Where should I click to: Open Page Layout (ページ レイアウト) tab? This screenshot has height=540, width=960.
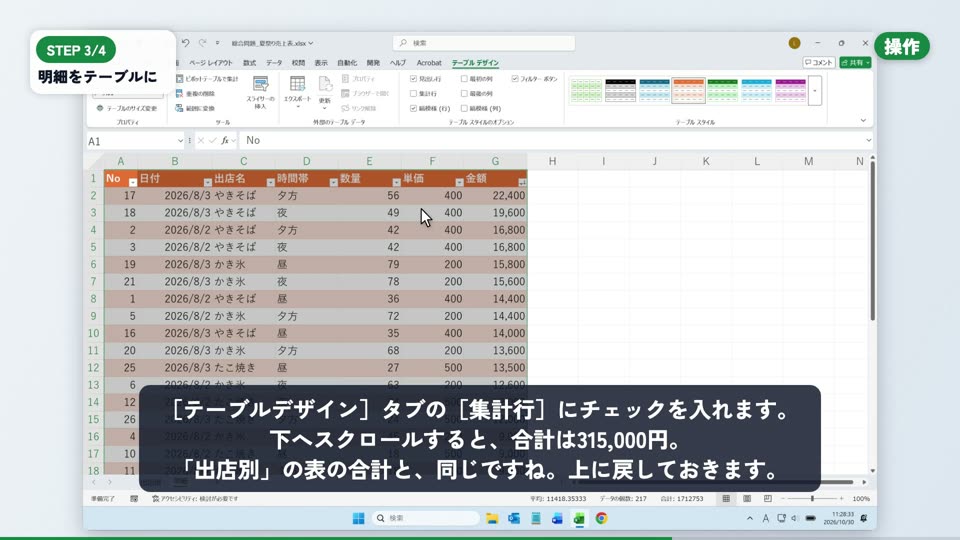tap(211, 62)
